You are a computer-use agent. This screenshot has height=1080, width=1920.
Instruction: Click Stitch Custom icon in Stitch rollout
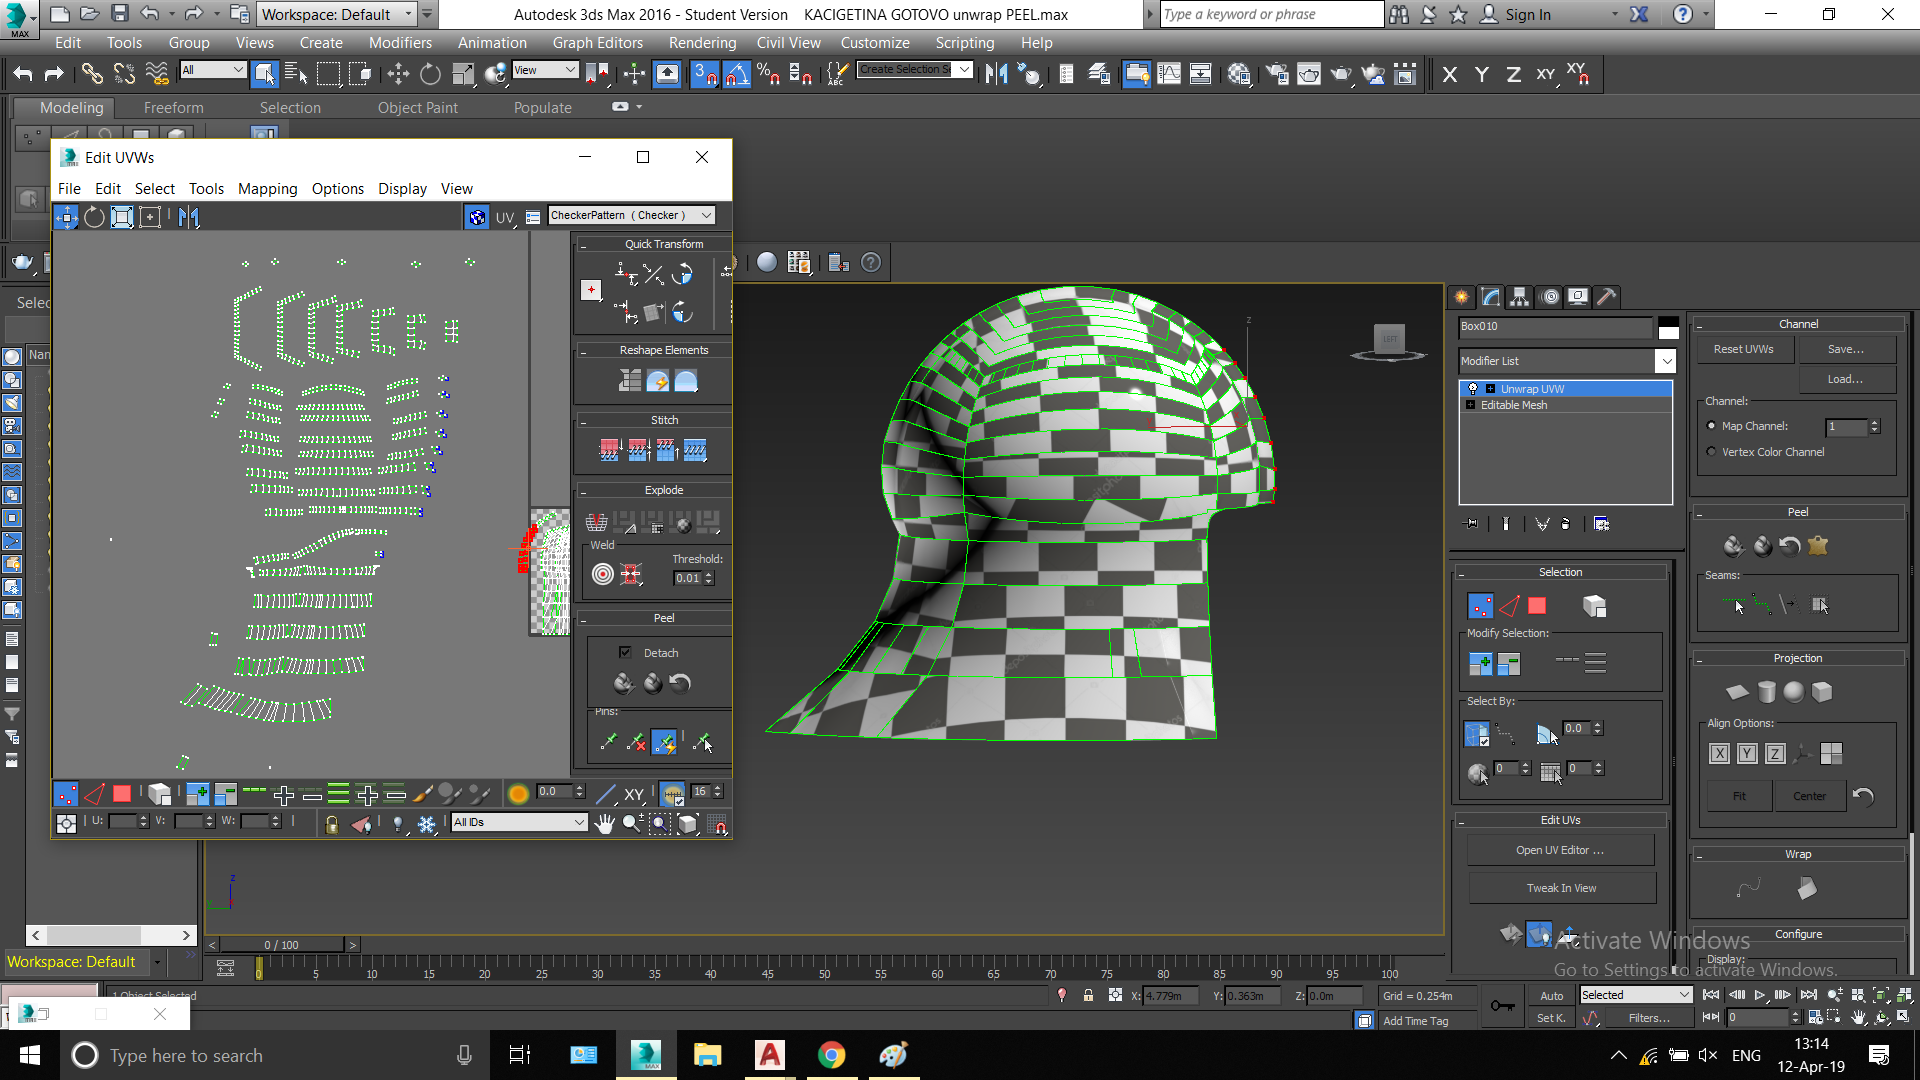695,451
